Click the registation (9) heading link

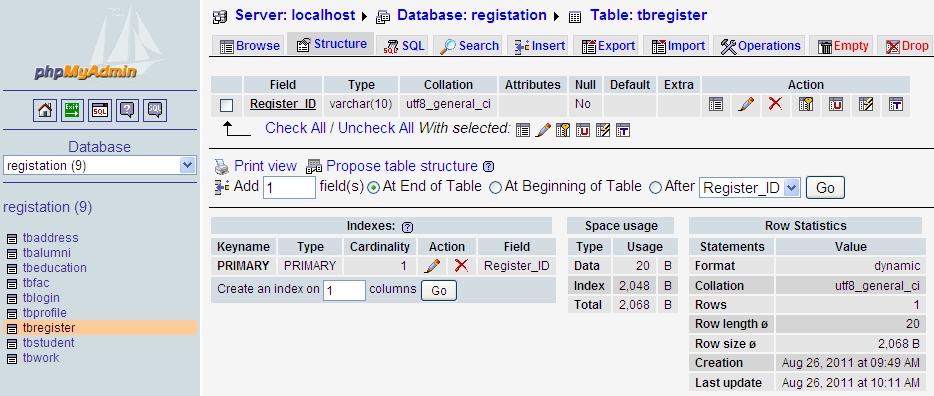pos(48,207)
